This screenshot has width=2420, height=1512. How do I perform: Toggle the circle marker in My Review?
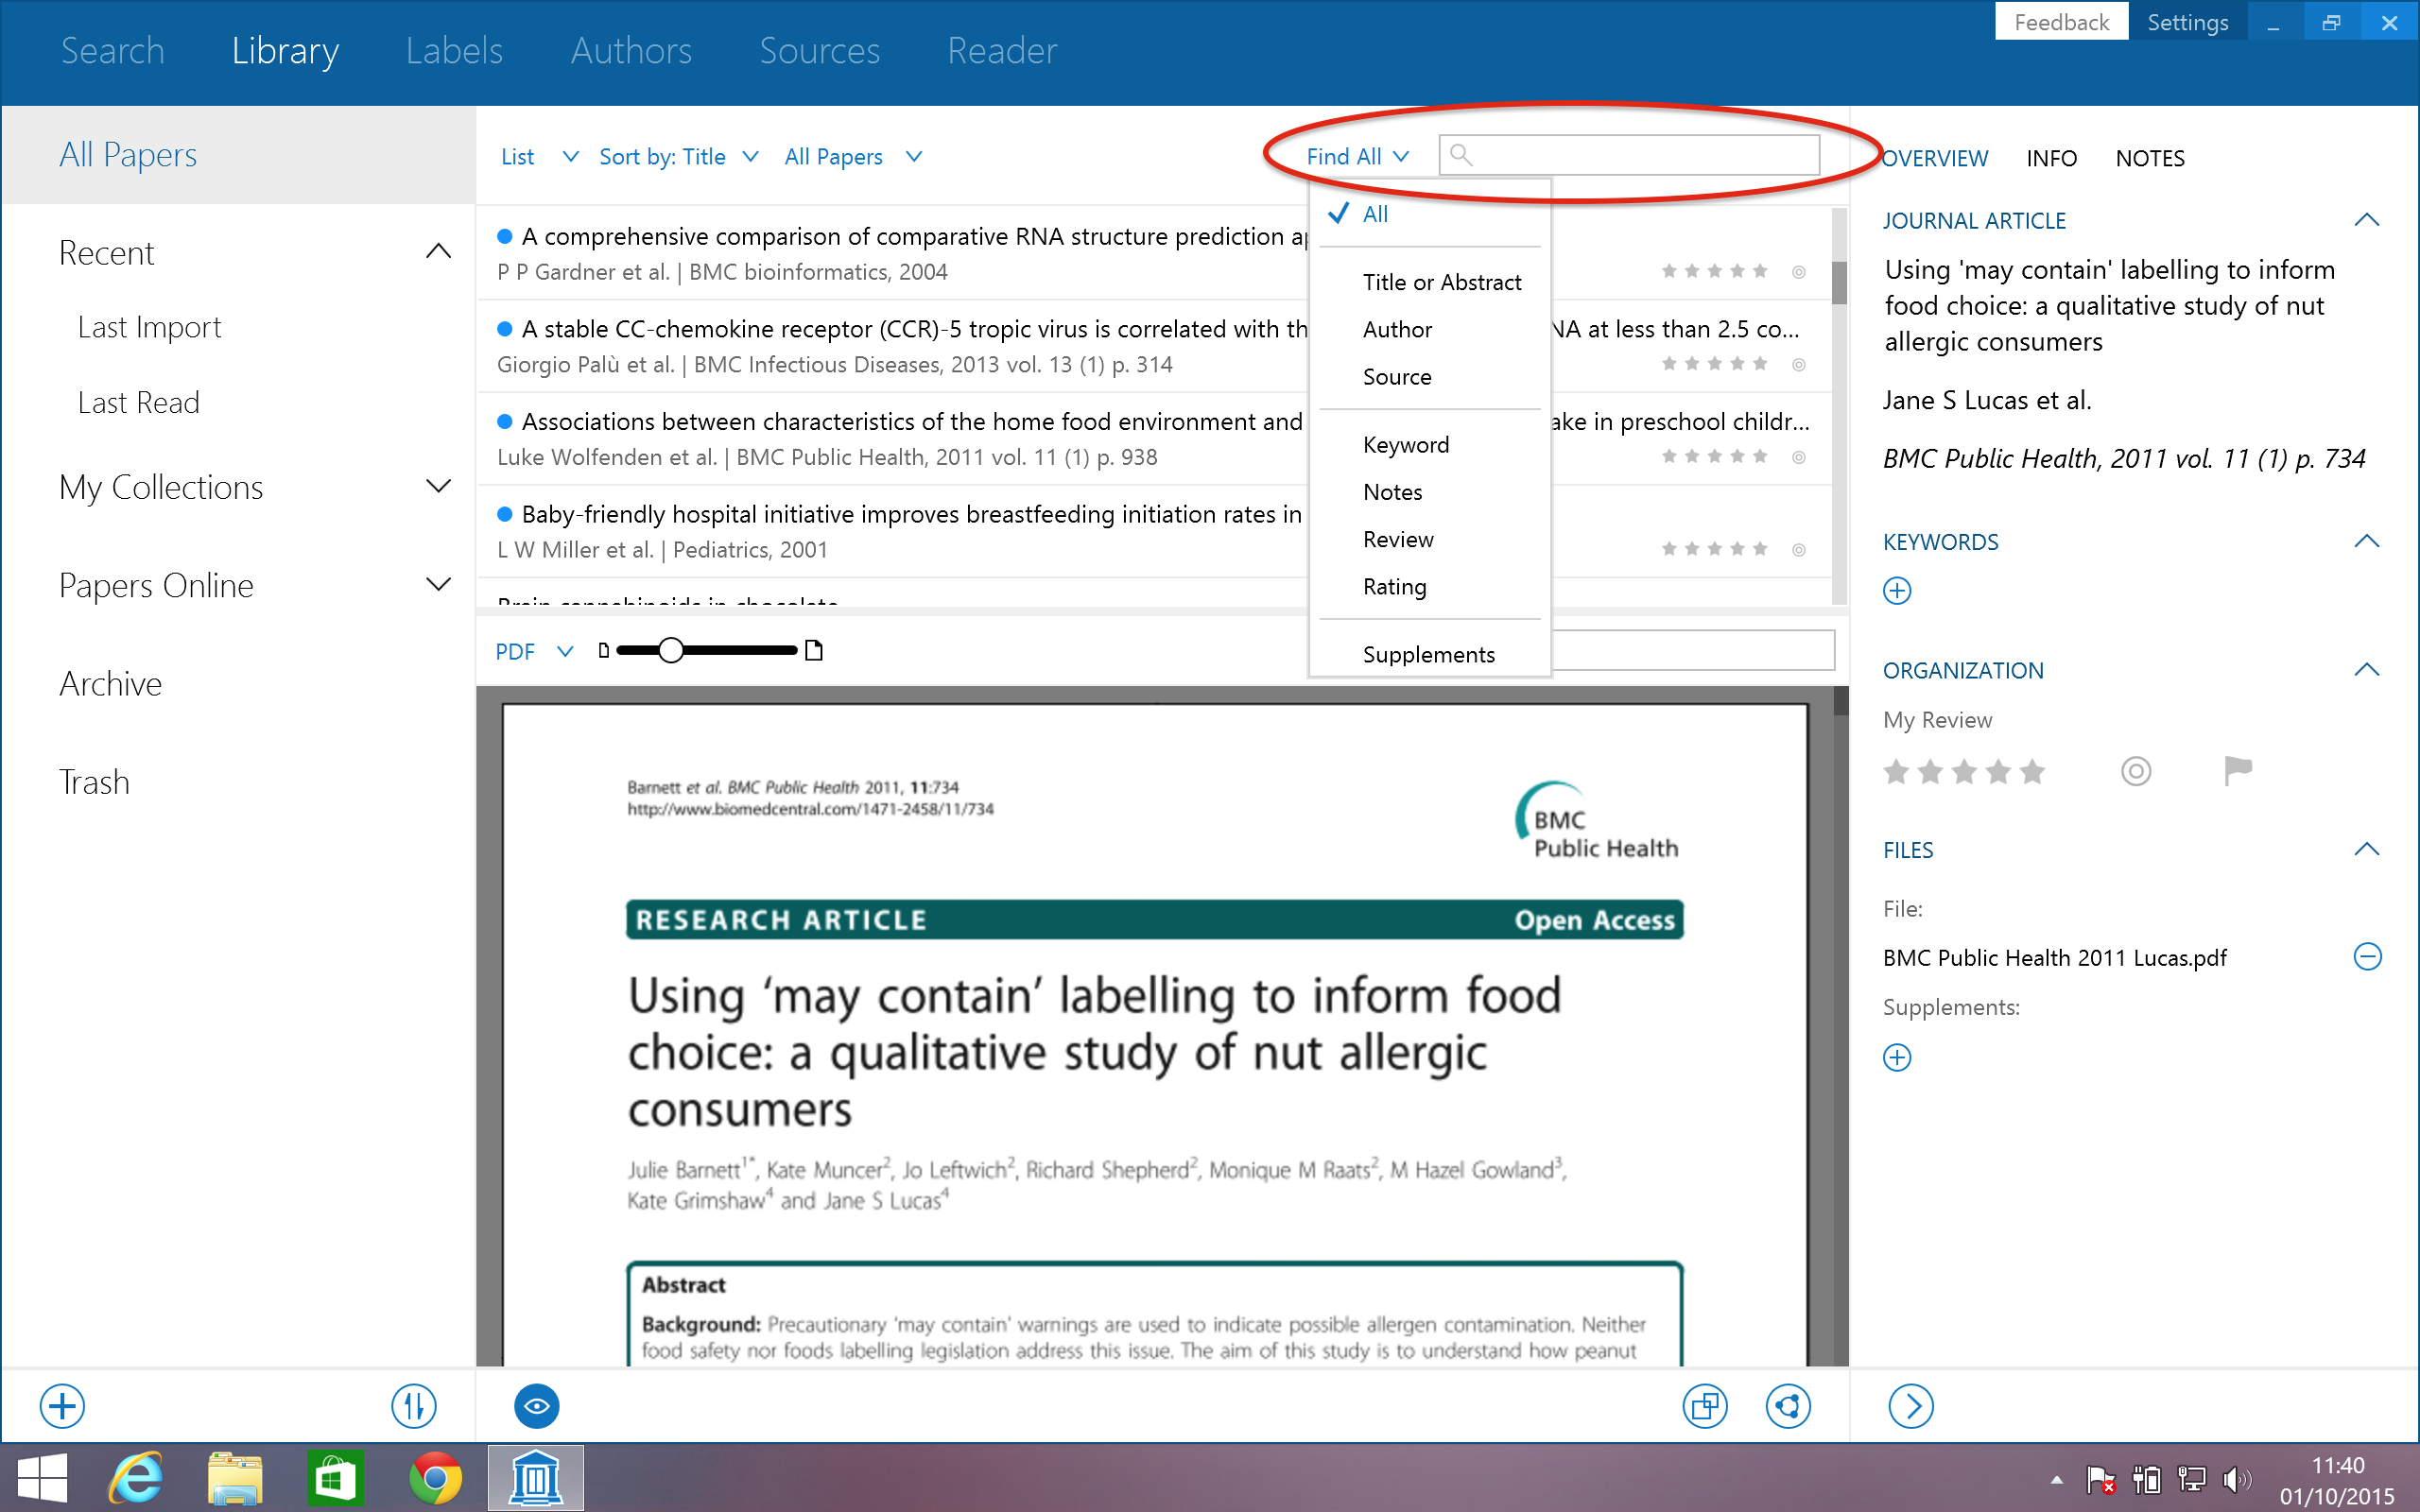point(2135,771)
